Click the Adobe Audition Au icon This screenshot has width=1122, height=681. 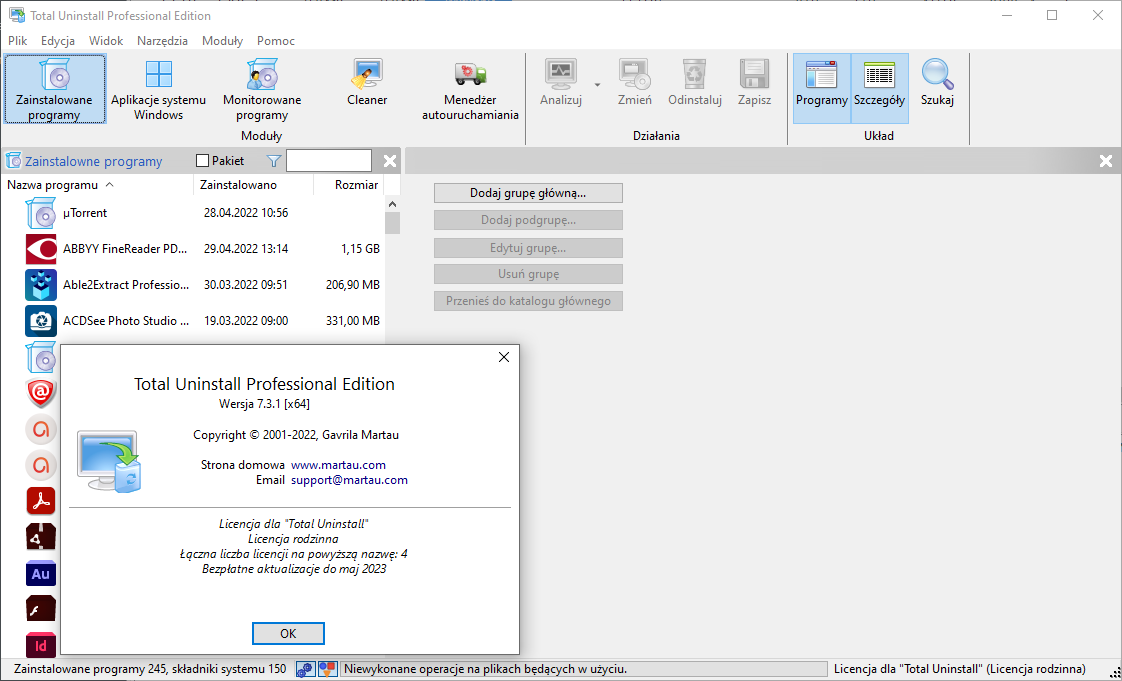click(41, 574)
